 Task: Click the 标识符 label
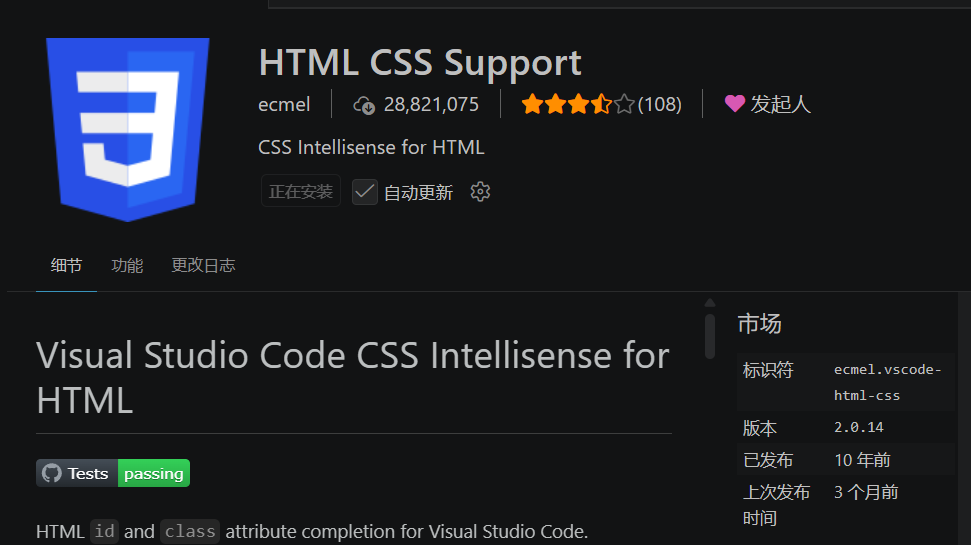click(768, 370)
